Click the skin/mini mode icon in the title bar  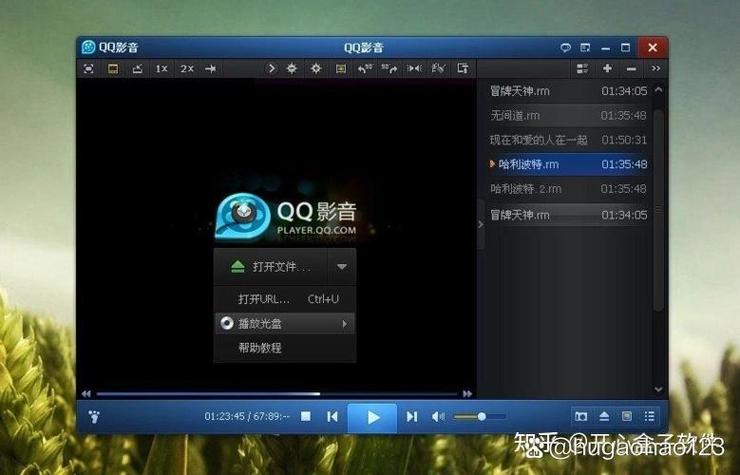(x=585, y=48)
